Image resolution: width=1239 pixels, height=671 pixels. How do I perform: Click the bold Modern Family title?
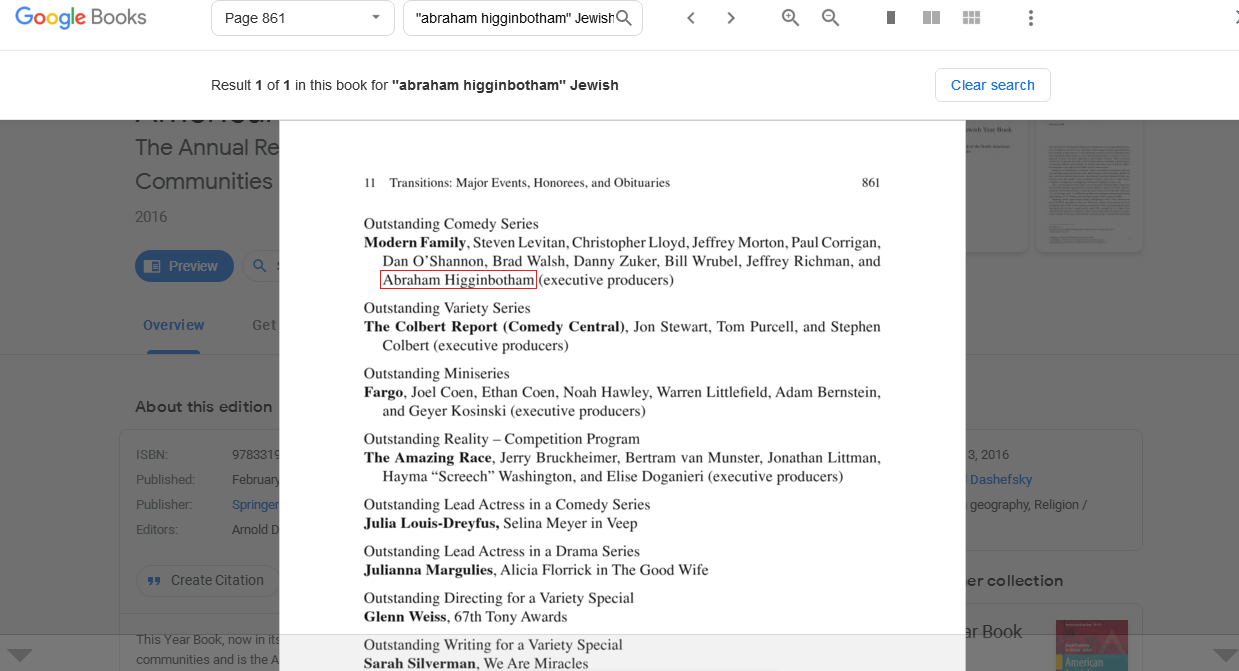click(x=415, y=243)
